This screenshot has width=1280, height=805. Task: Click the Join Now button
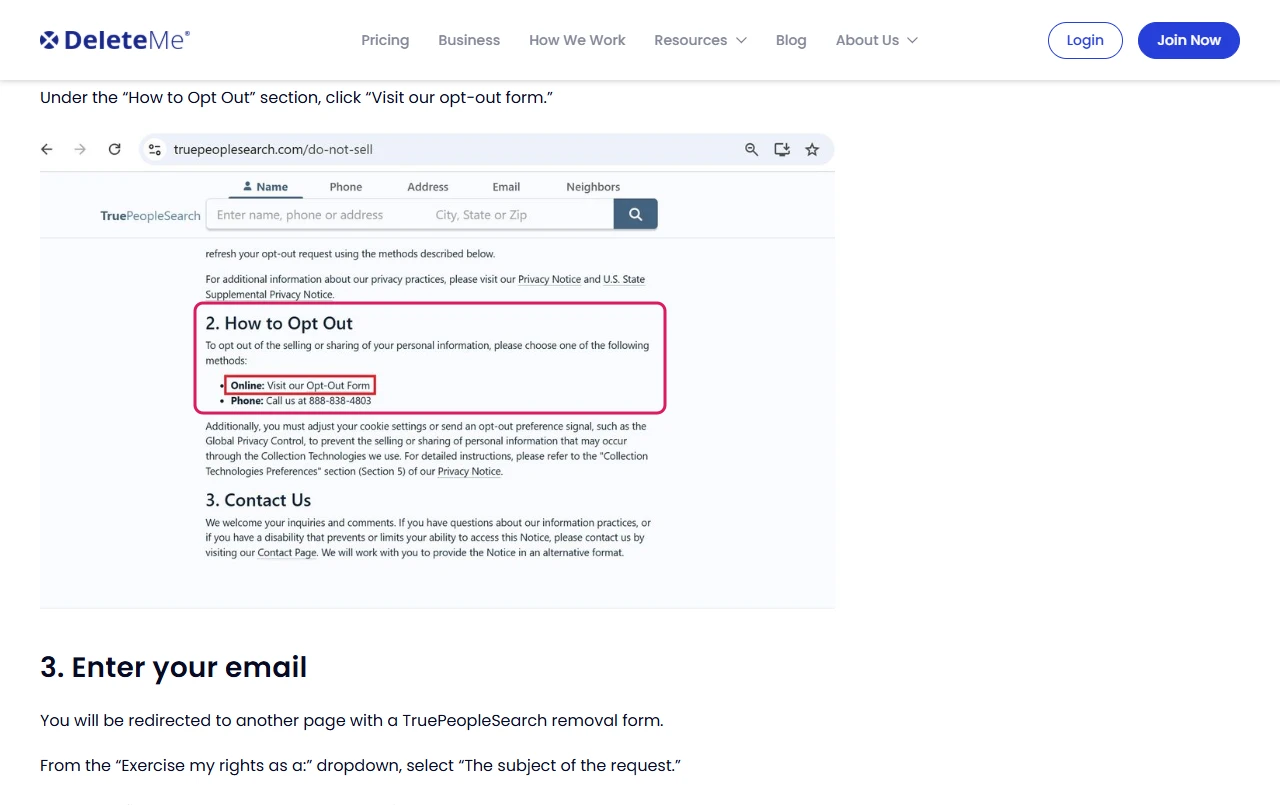click(1189, 40)
